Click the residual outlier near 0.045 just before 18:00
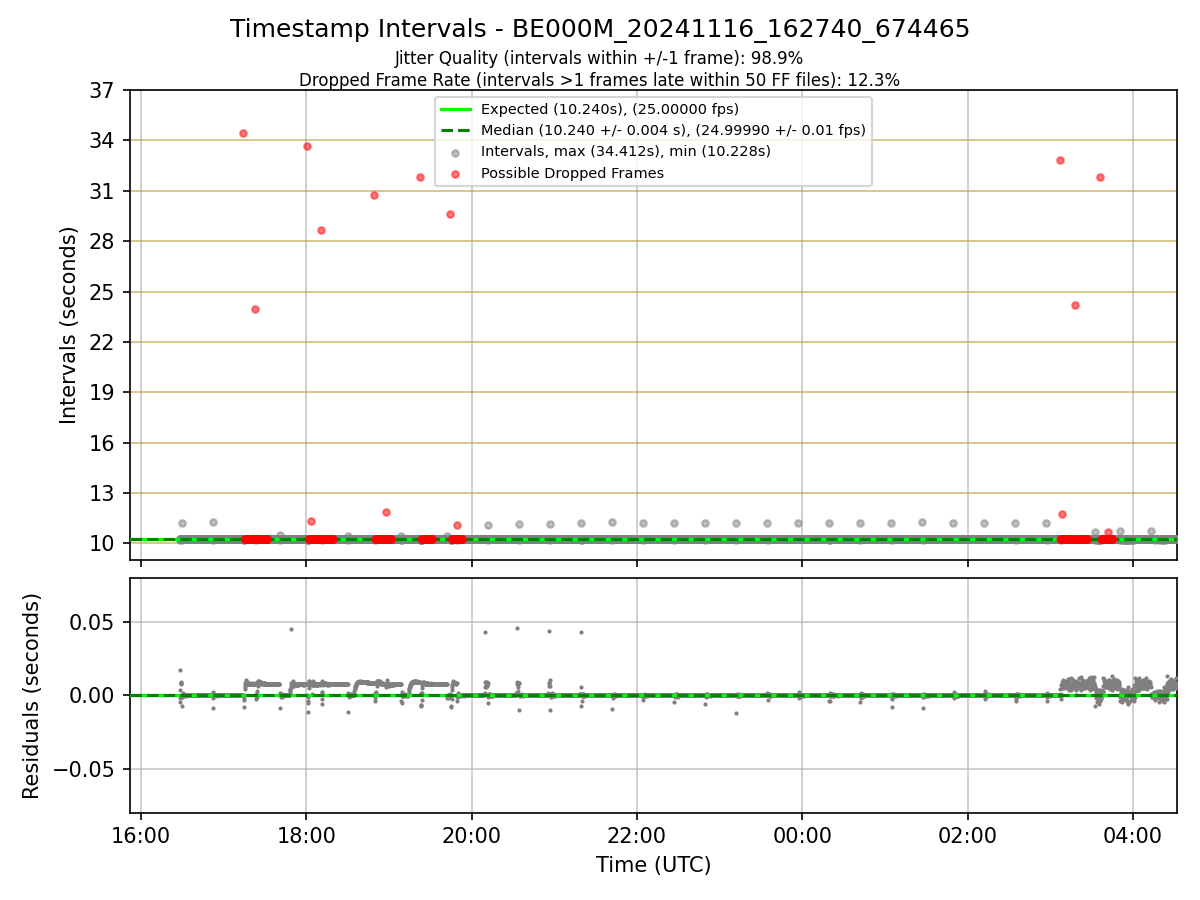Viewport: 1200px width, 900px height. 291,629
